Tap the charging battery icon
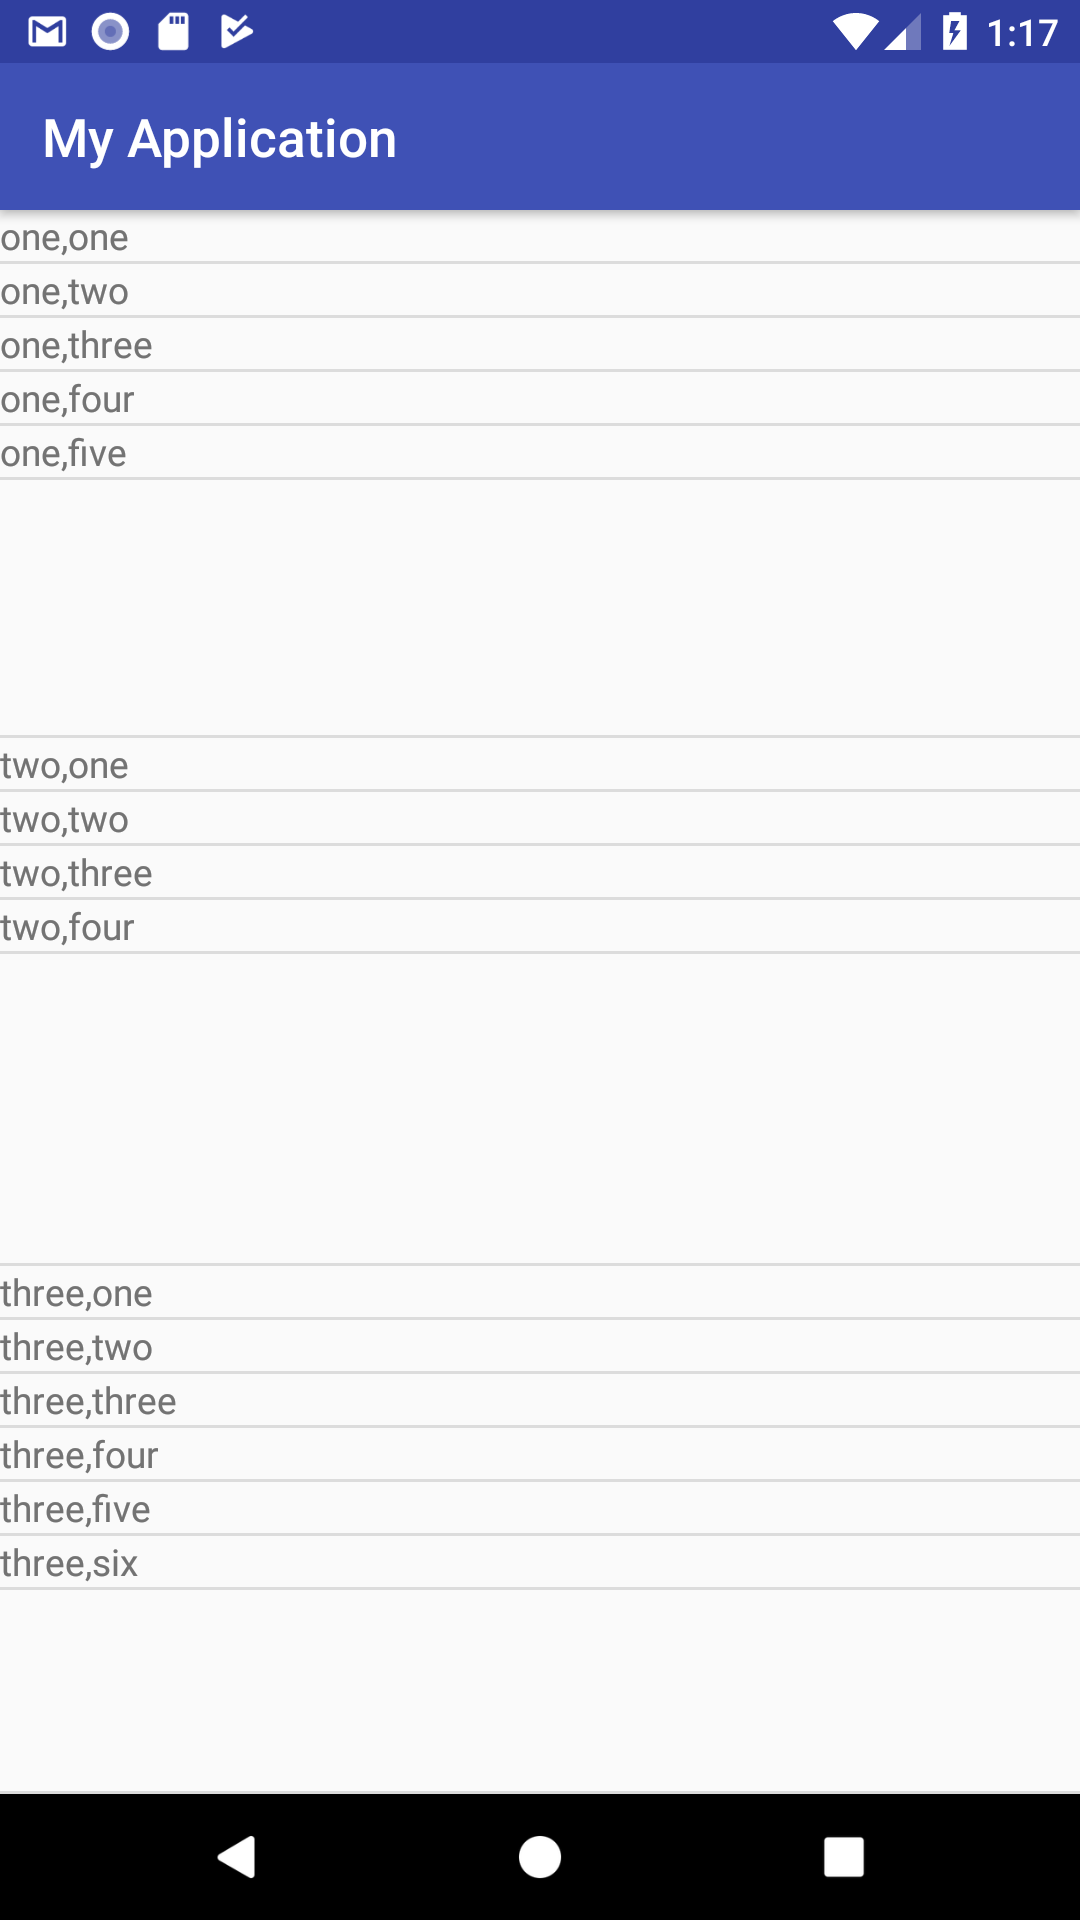The height and width of the screenshot is (1920, 1080). (x=955, y=32)
